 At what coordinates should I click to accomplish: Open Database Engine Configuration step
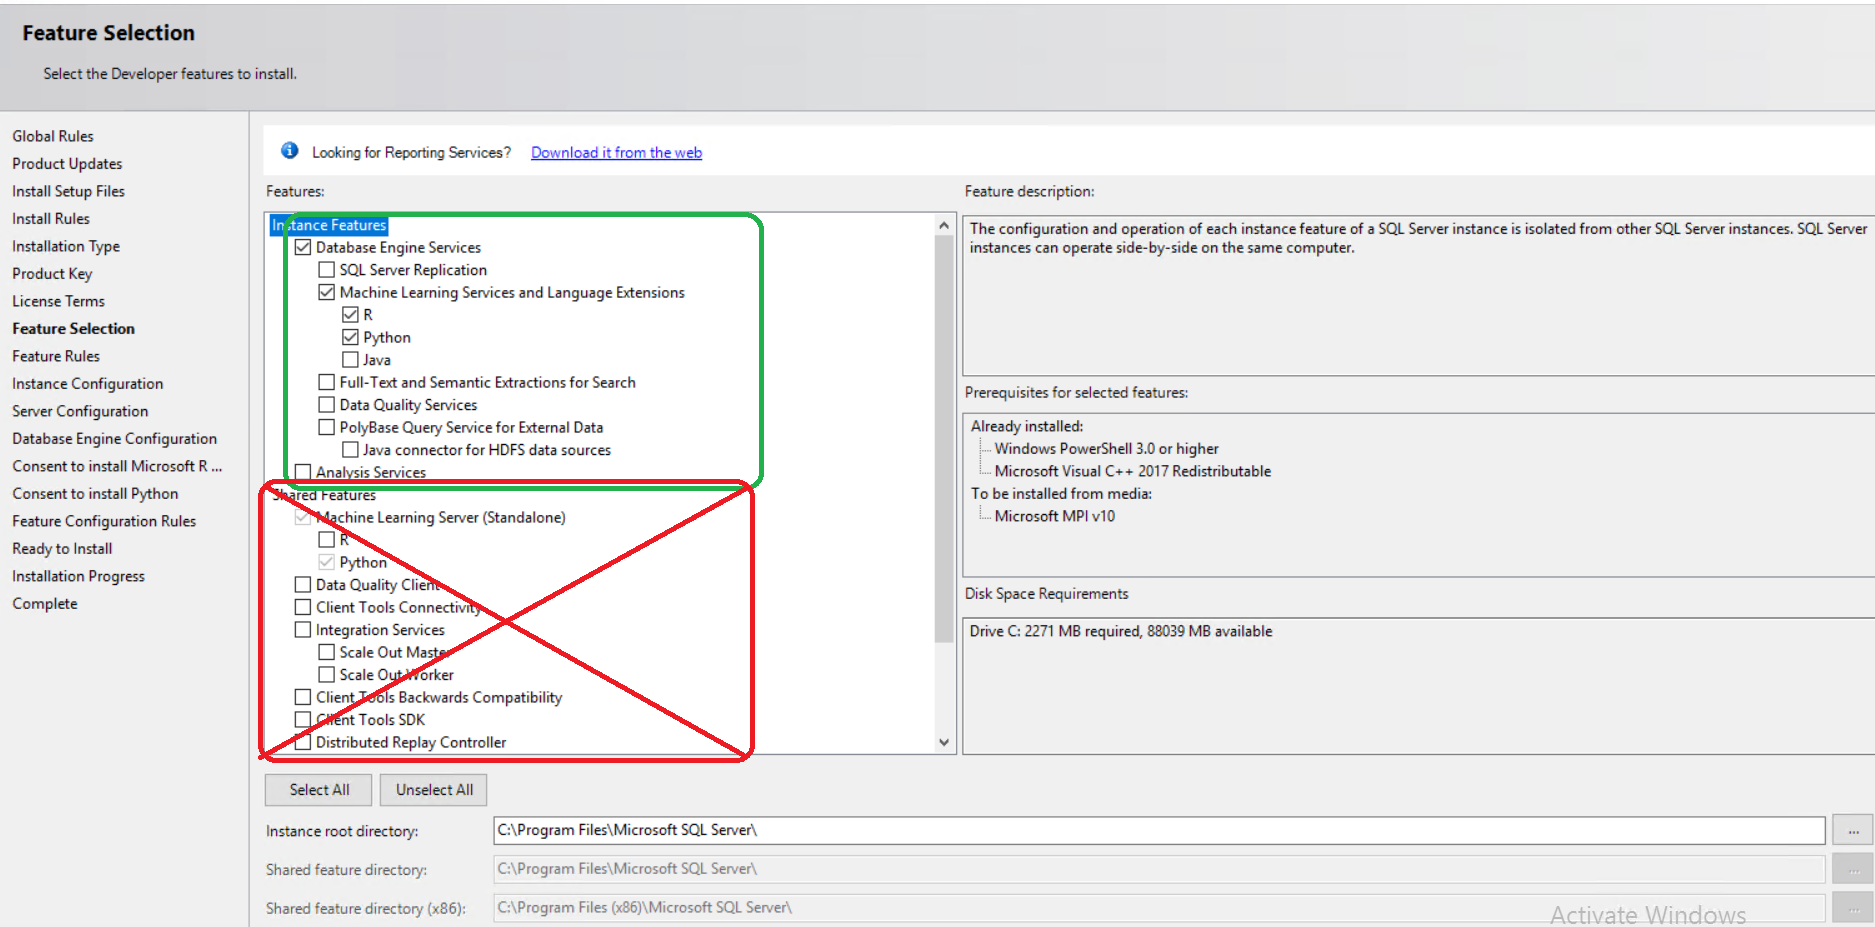click(114, 439)
